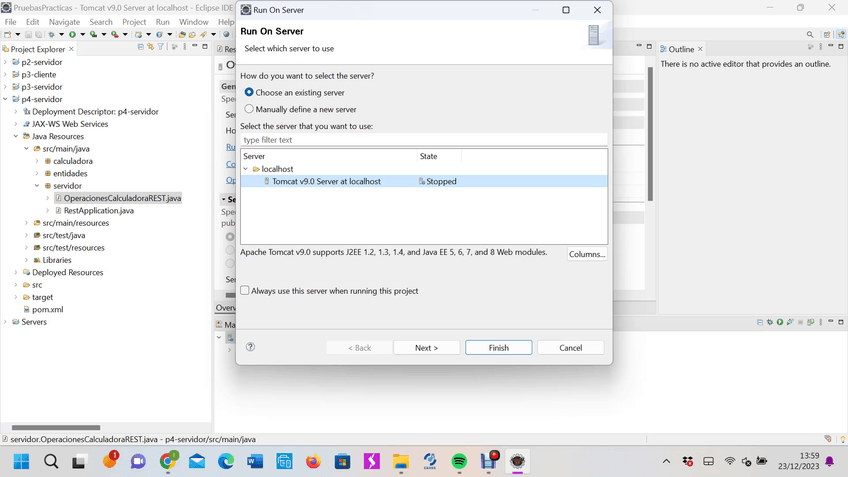The width and height of the screenshot is (848, 477).
Task: Maximize the Project Explorer view
Action: [x=205, y=47]
